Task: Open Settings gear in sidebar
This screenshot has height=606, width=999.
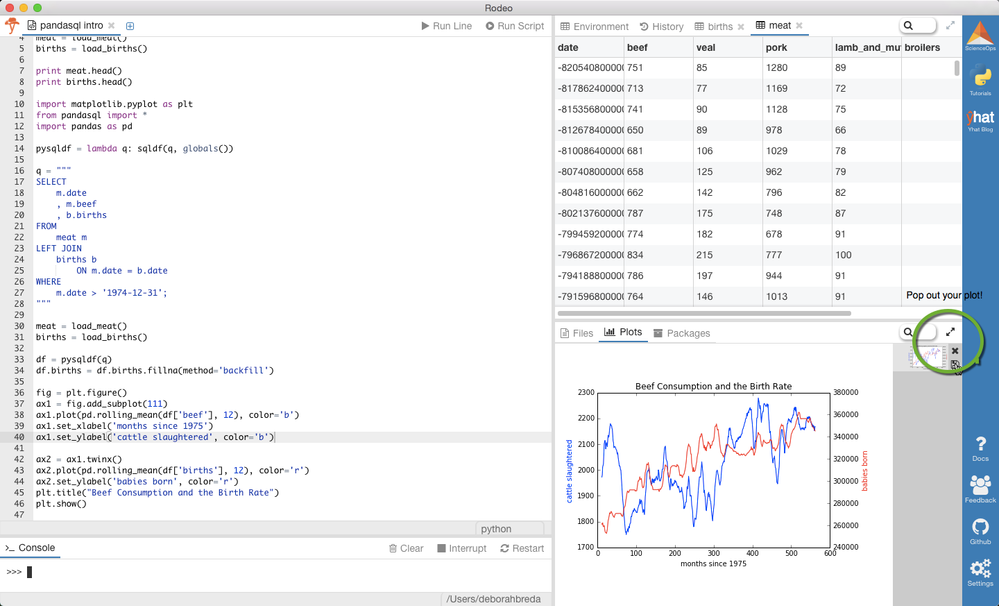Action: click(x=980, y=571)
